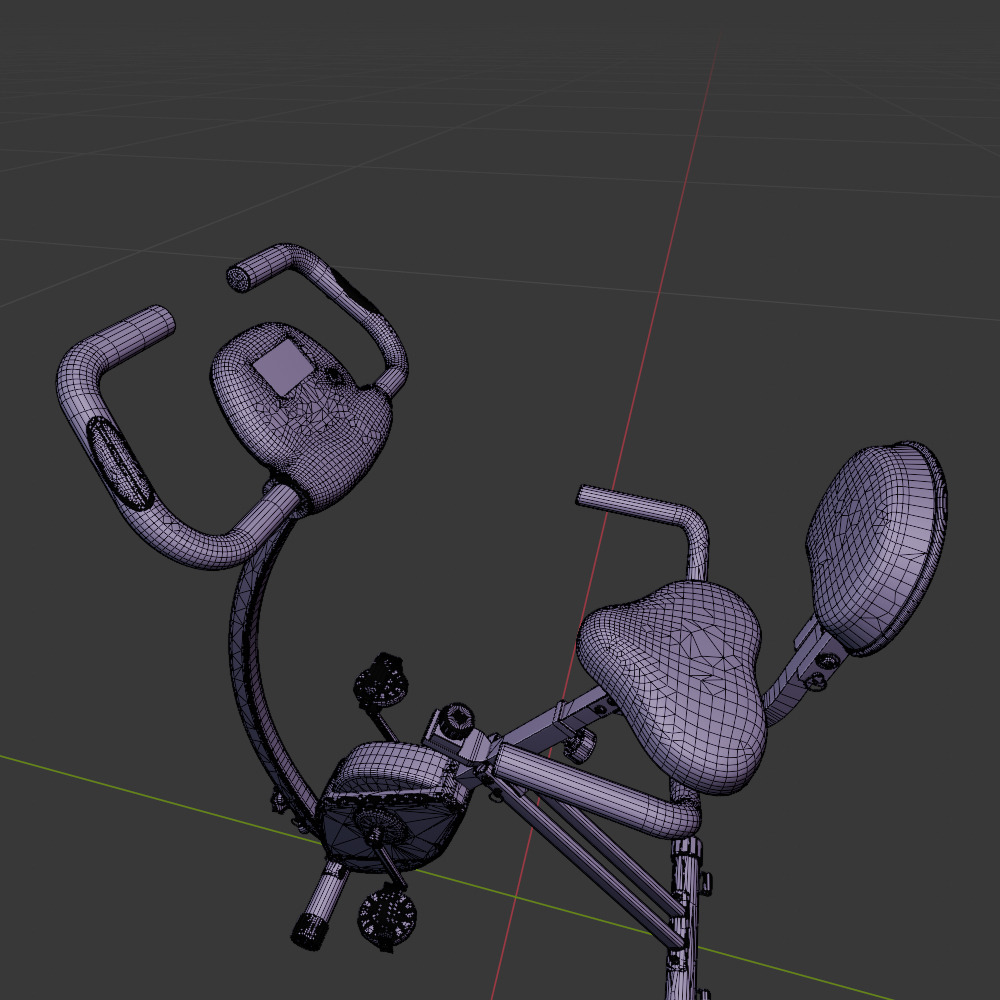This screenshot has width=1000, height=1000.
Task: Select the round adjustment knob near flywheel
Action: click(457, 721)
